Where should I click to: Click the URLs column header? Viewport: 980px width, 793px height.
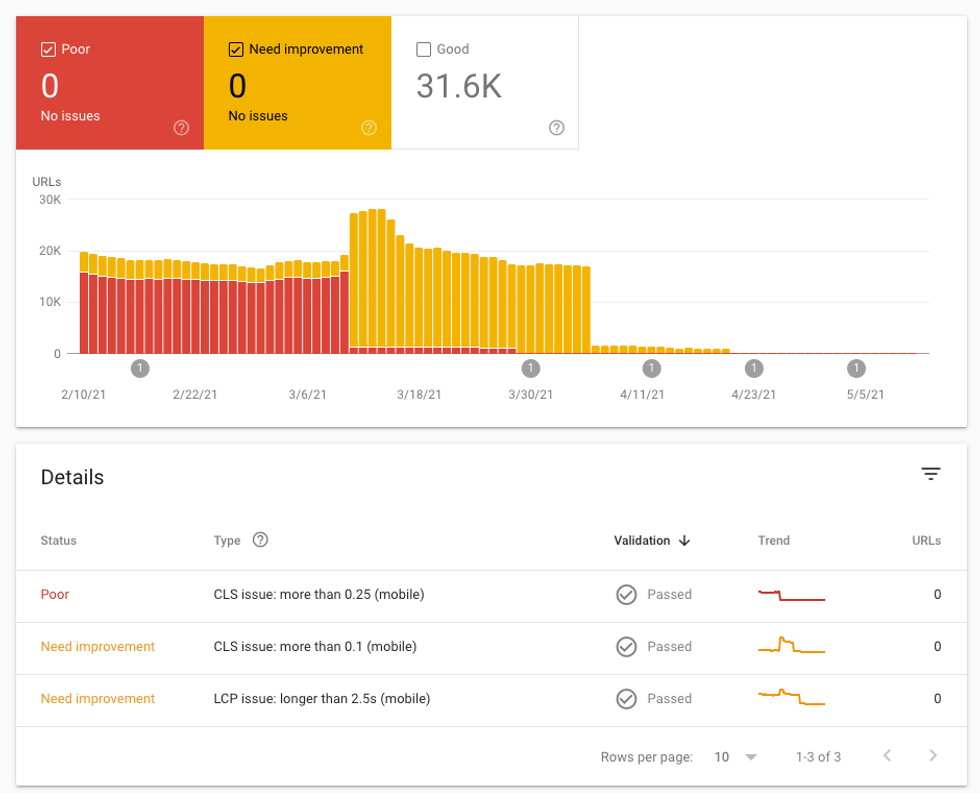coord(926,540)
